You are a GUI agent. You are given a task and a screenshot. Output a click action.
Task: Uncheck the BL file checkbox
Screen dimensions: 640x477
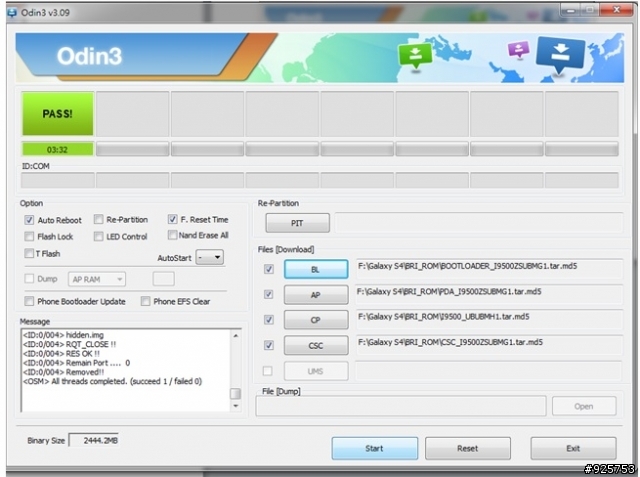tap(269, 269)
